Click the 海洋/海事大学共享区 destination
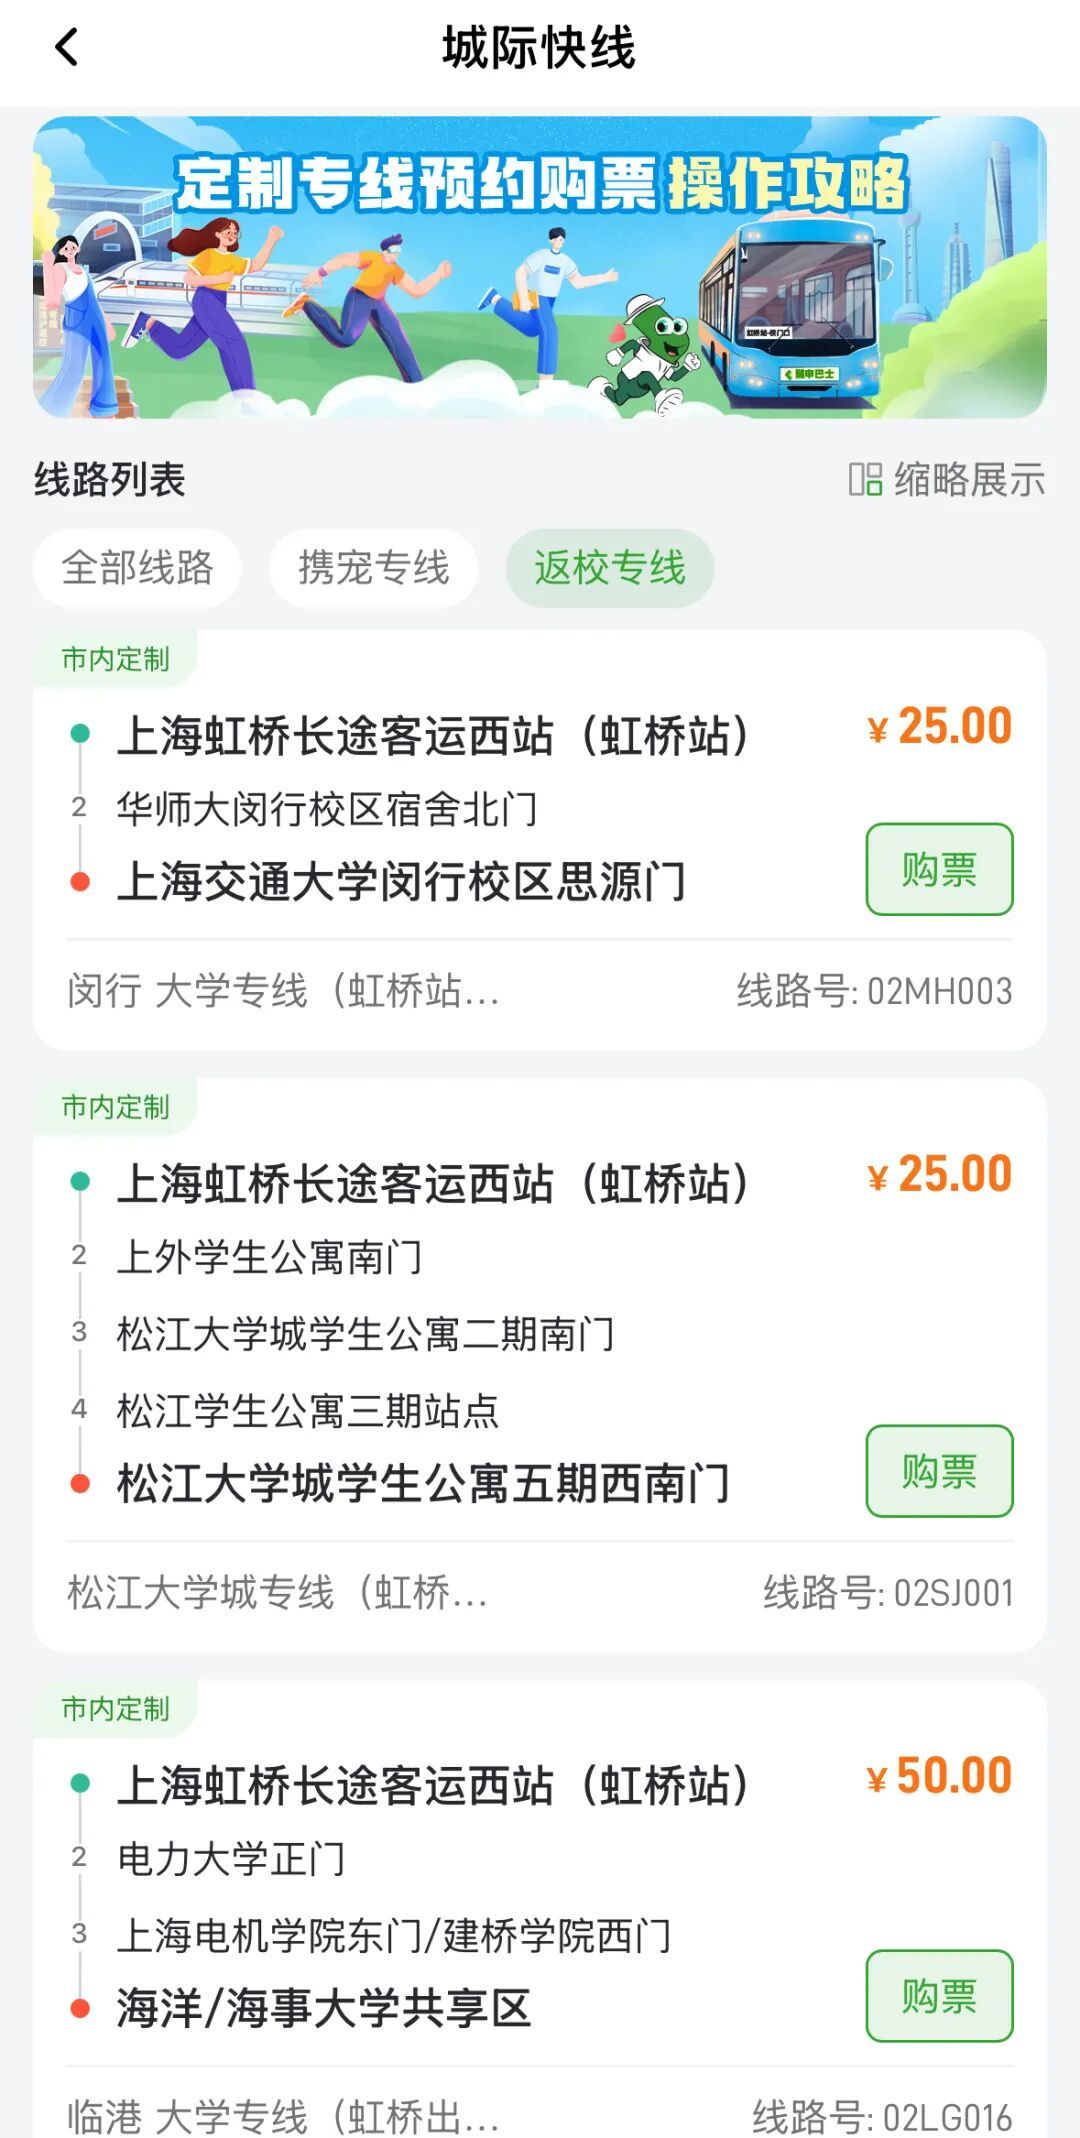1080x2138 pixels. (x=323, y=2007)
